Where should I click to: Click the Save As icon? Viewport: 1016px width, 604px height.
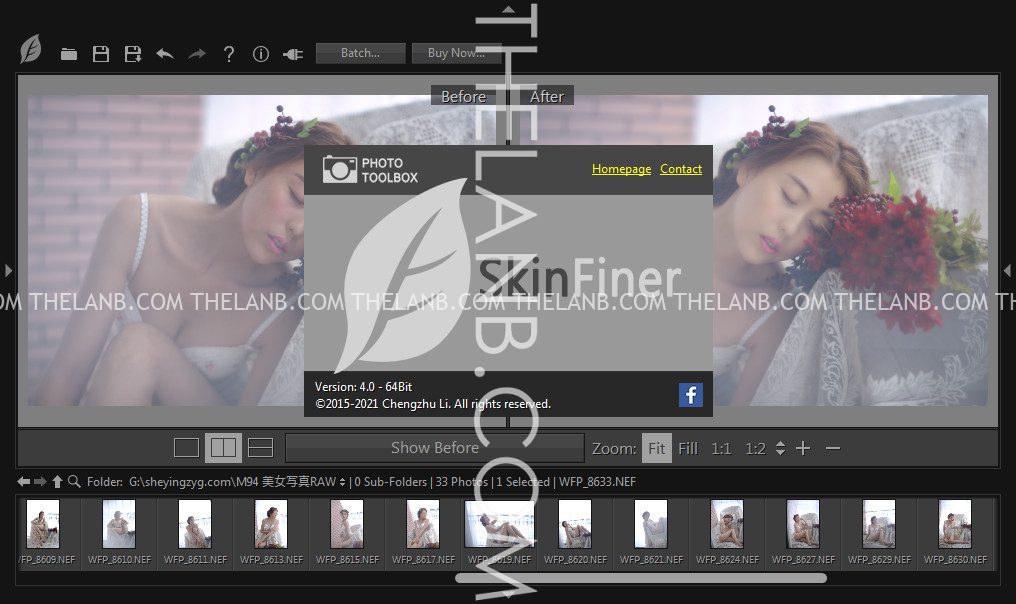point(133,54)
